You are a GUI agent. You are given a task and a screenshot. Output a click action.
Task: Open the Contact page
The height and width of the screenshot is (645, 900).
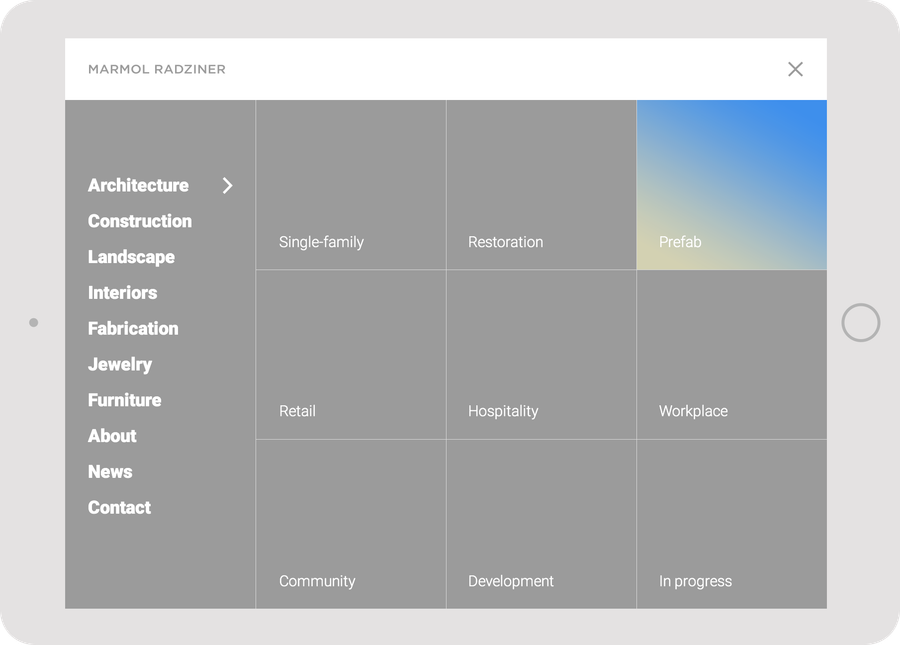(x=119, y=507)
